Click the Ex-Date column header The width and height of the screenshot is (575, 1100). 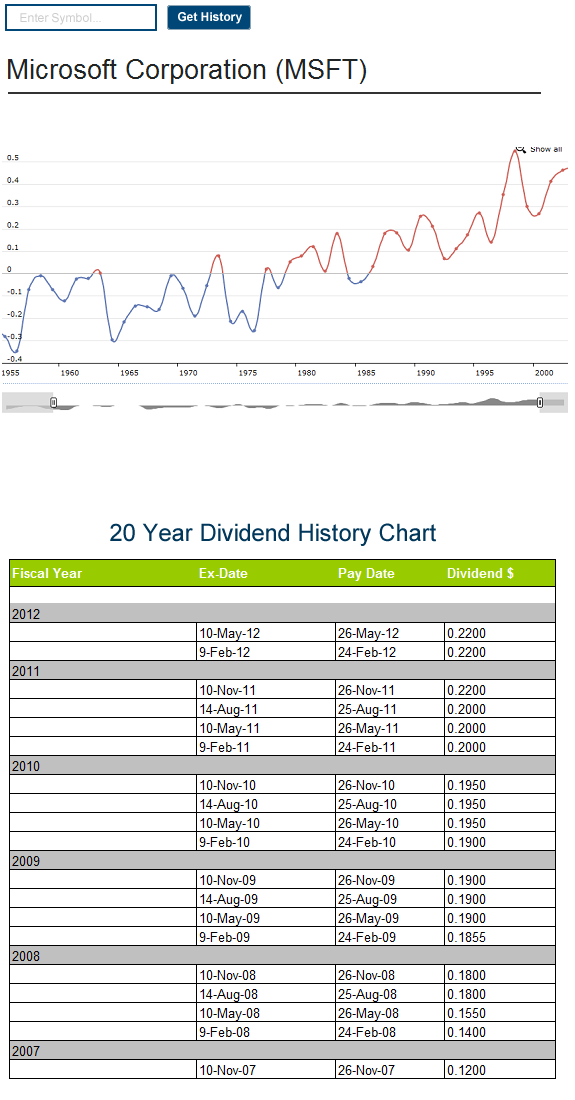pyautogui.click(x=223, y=573)
